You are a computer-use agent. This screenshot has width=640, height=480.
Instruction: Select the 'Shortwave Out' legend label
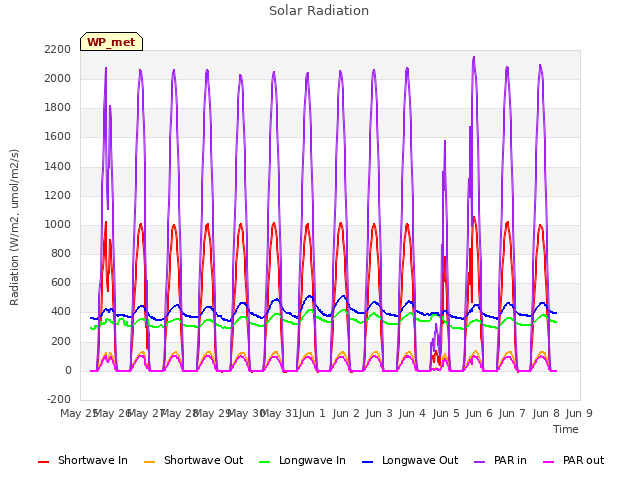(203, 460)
